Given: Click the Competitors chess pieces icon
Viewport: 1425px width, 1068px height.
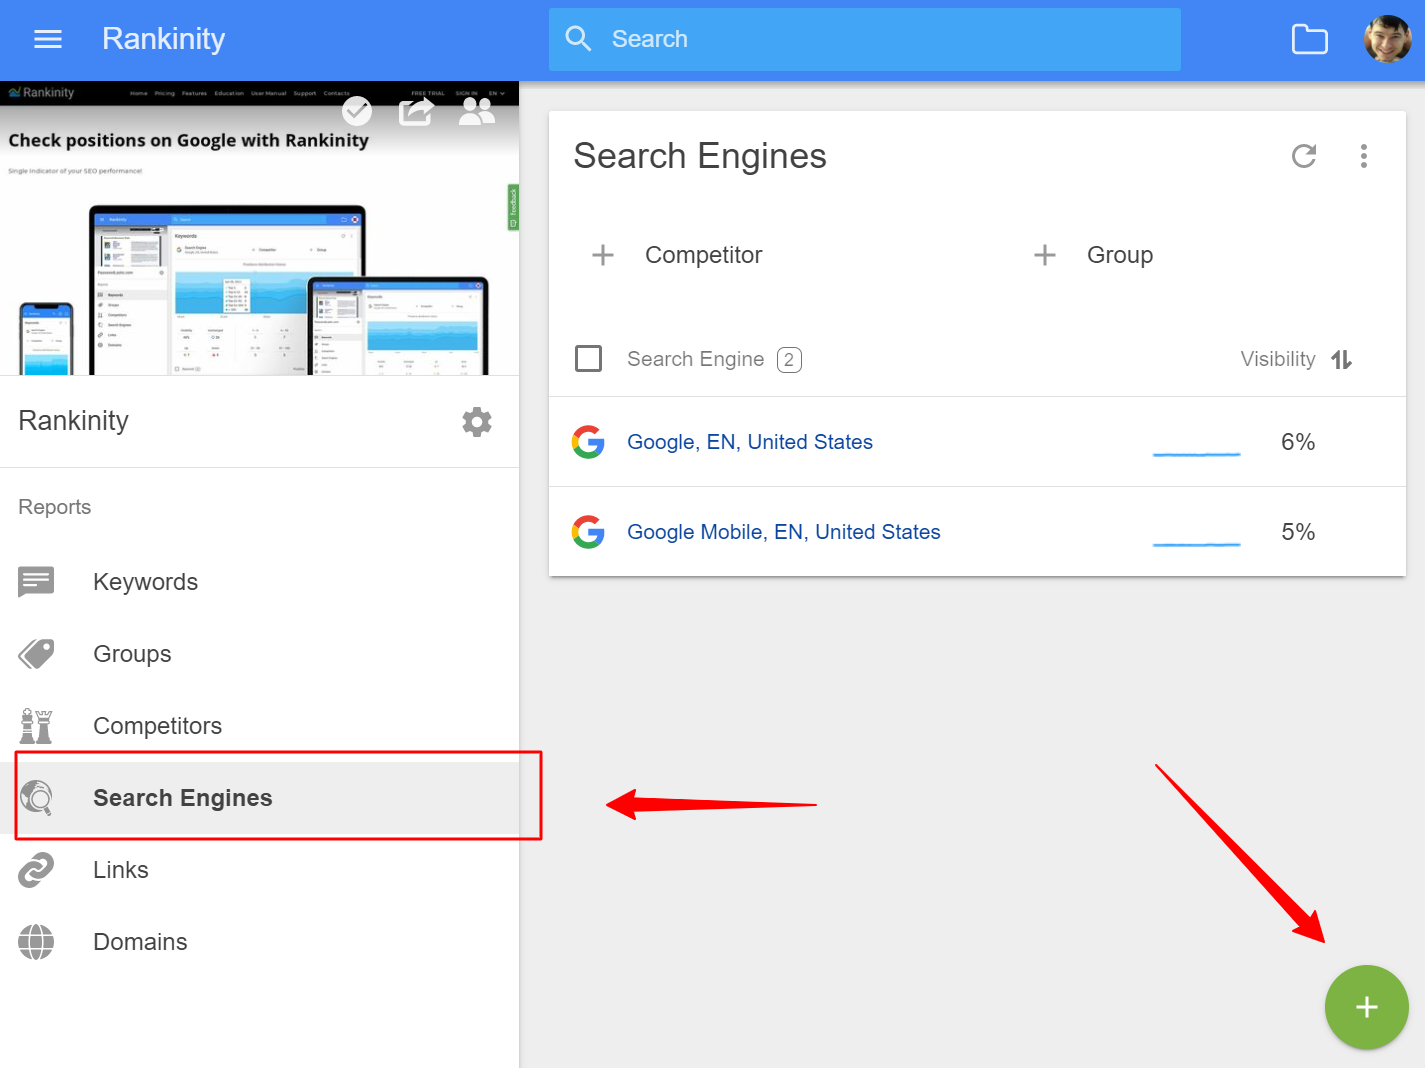Looking at the screenshot, I should click(x=36, y=726).
